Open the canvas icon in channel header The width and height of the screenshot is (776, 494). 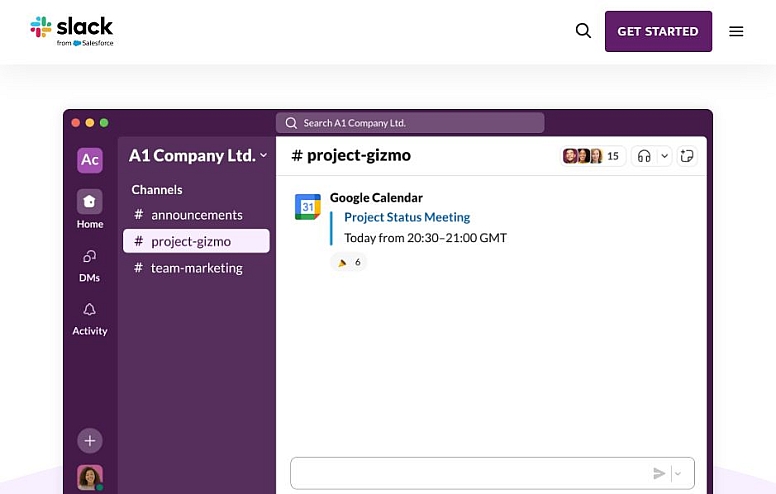[686, 156]
